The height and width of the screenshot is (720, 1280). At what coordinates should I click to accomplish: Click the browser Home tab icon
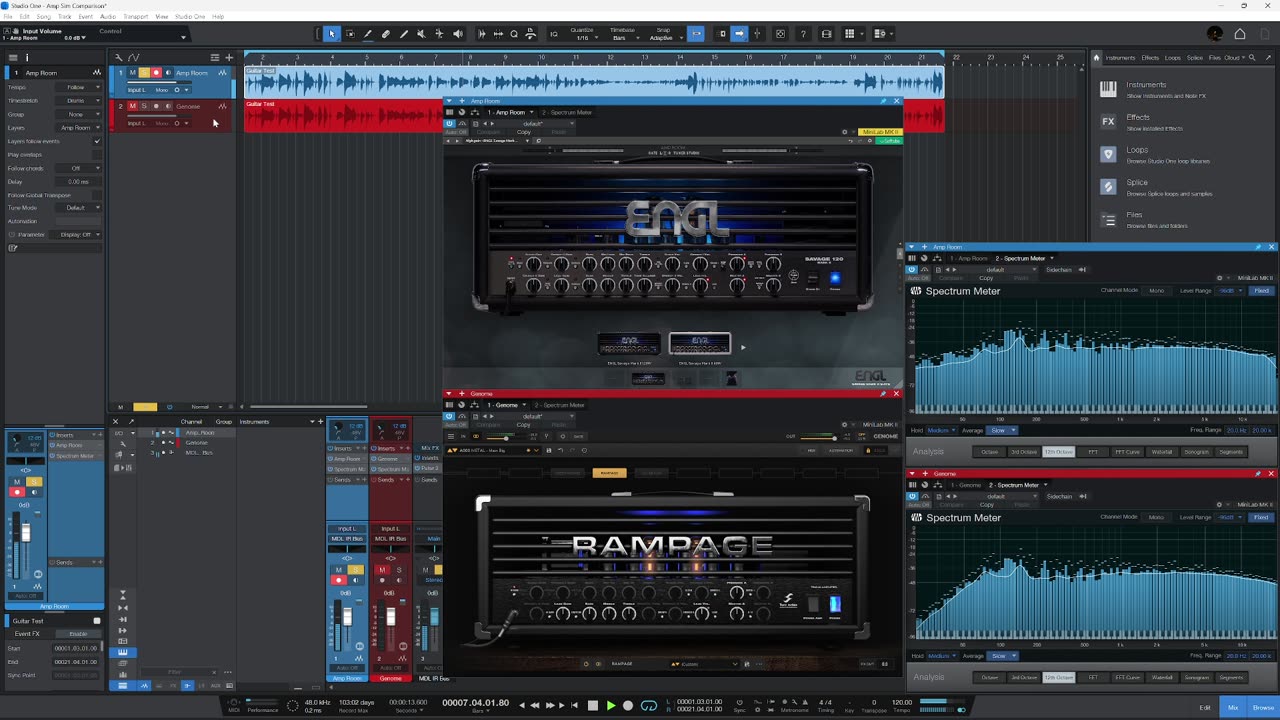1096,58
